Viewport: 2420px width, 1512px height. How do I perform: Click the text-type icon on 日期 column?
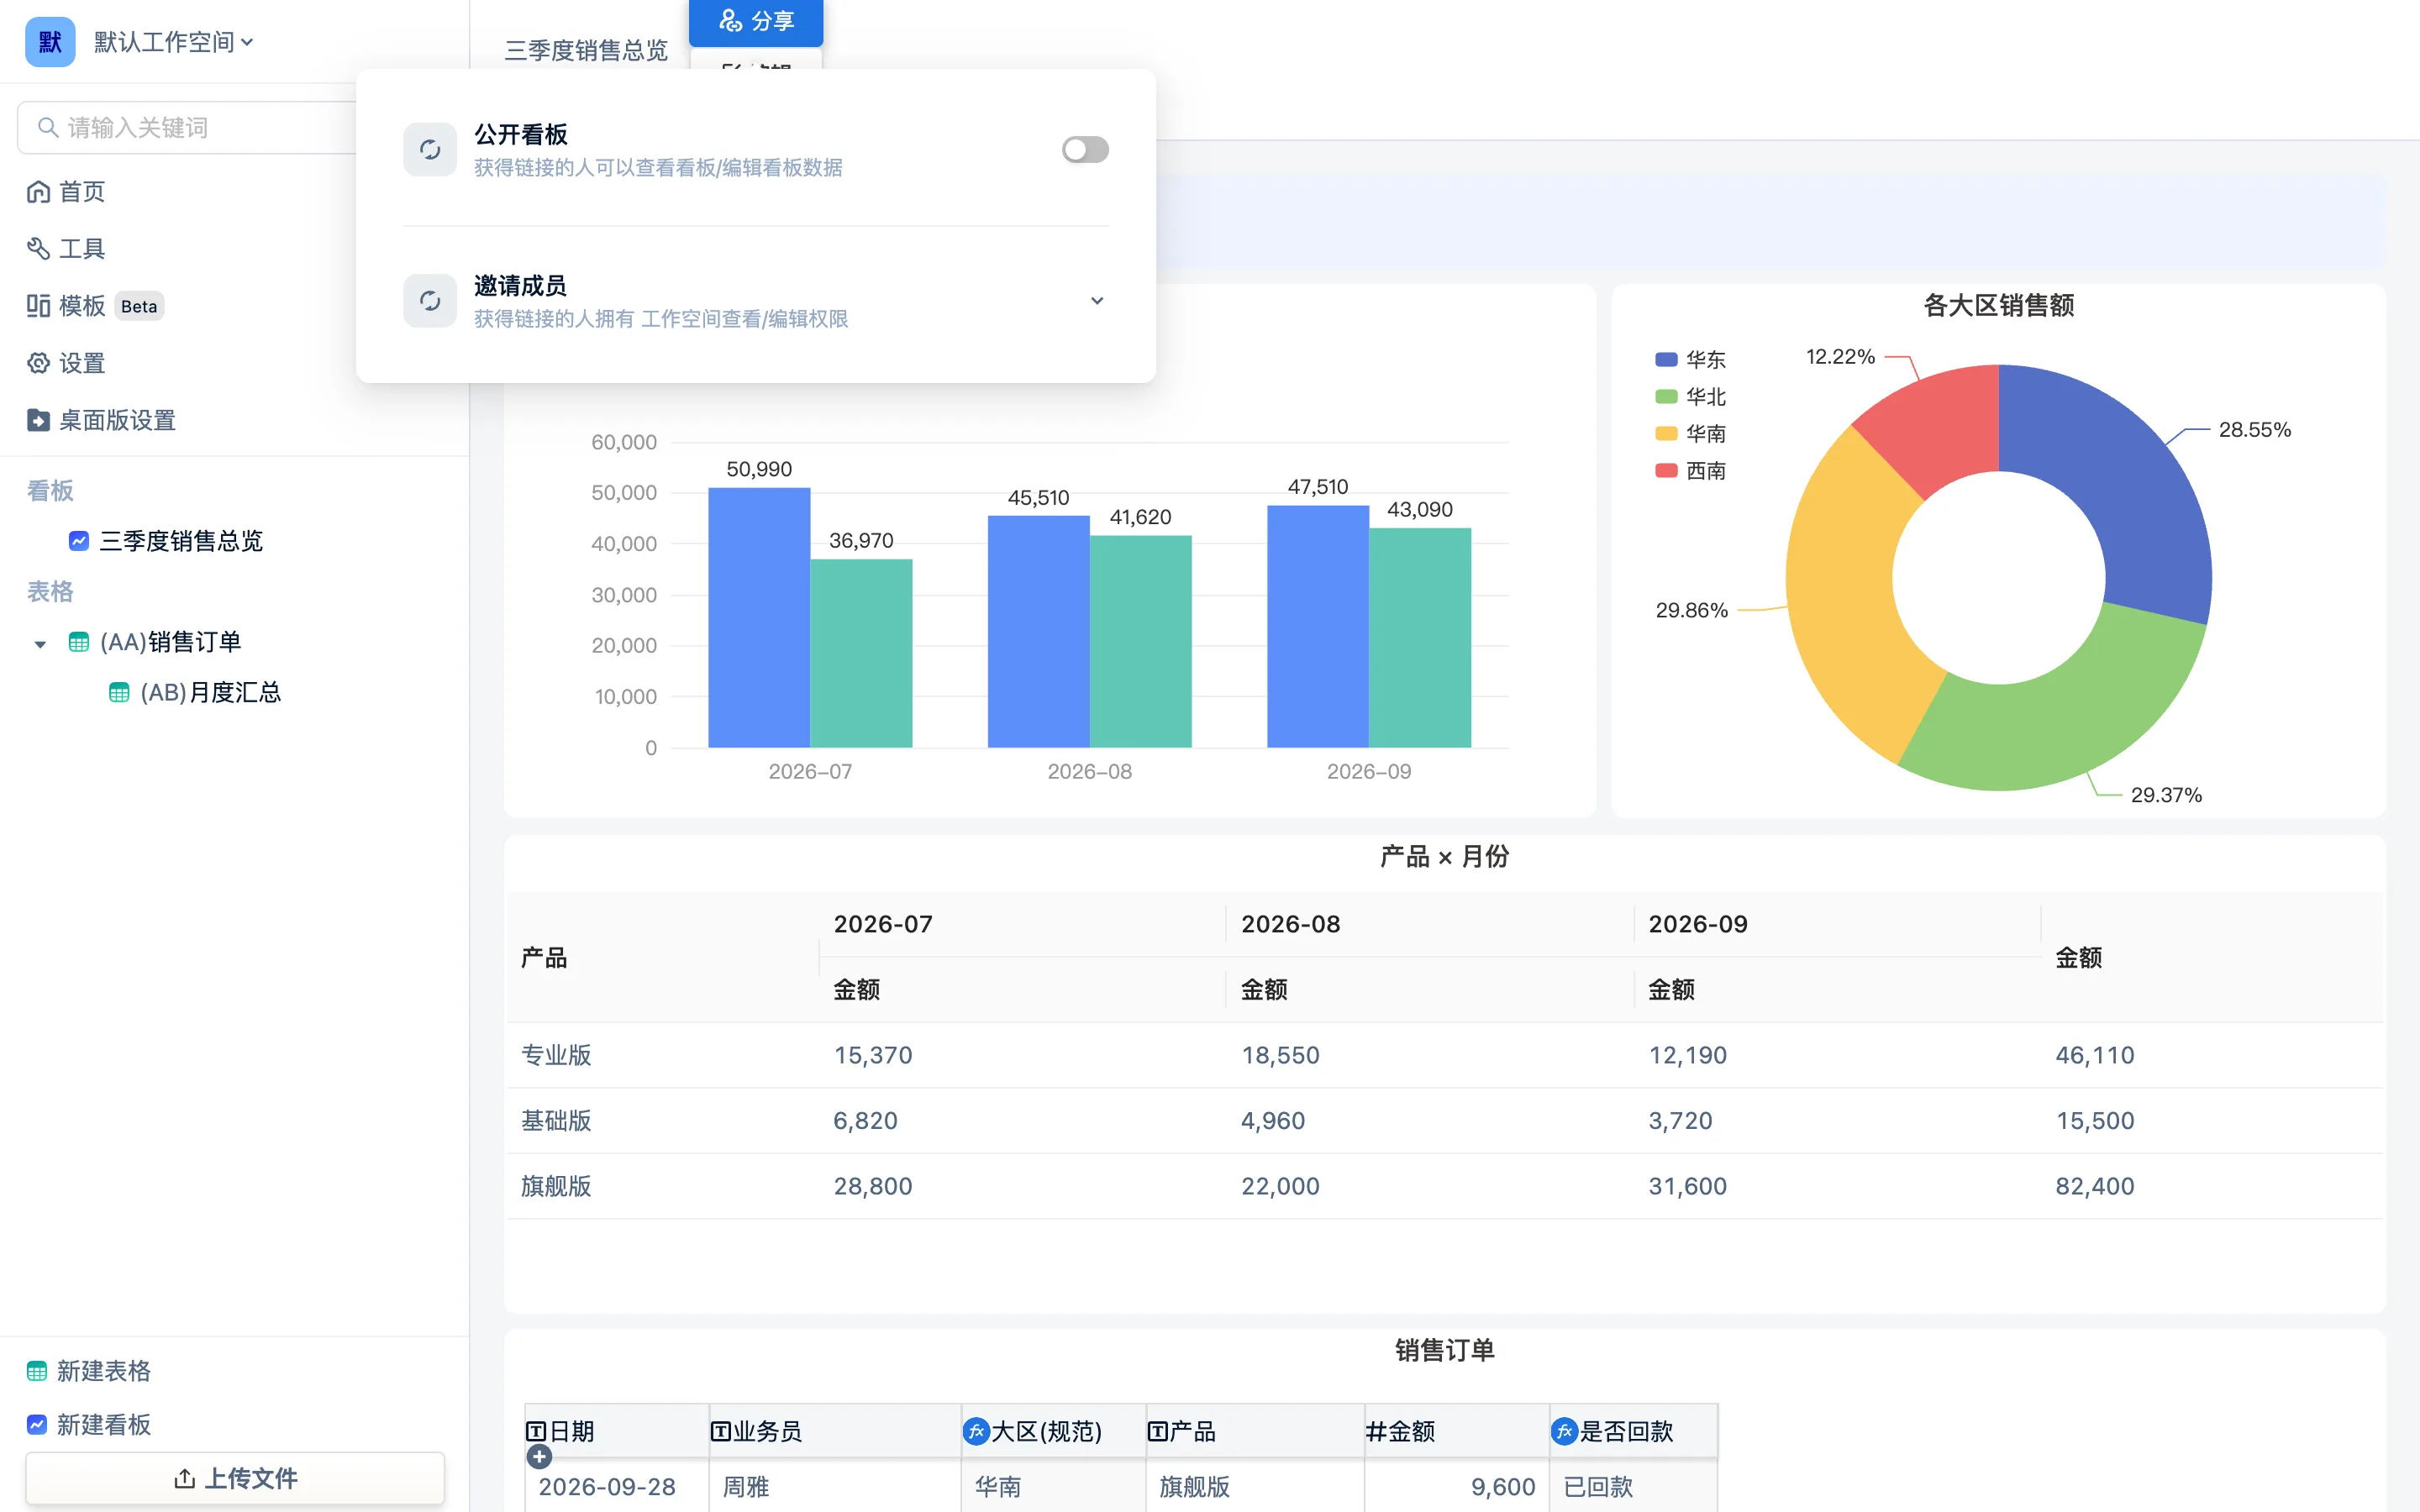pos(536,1432)
